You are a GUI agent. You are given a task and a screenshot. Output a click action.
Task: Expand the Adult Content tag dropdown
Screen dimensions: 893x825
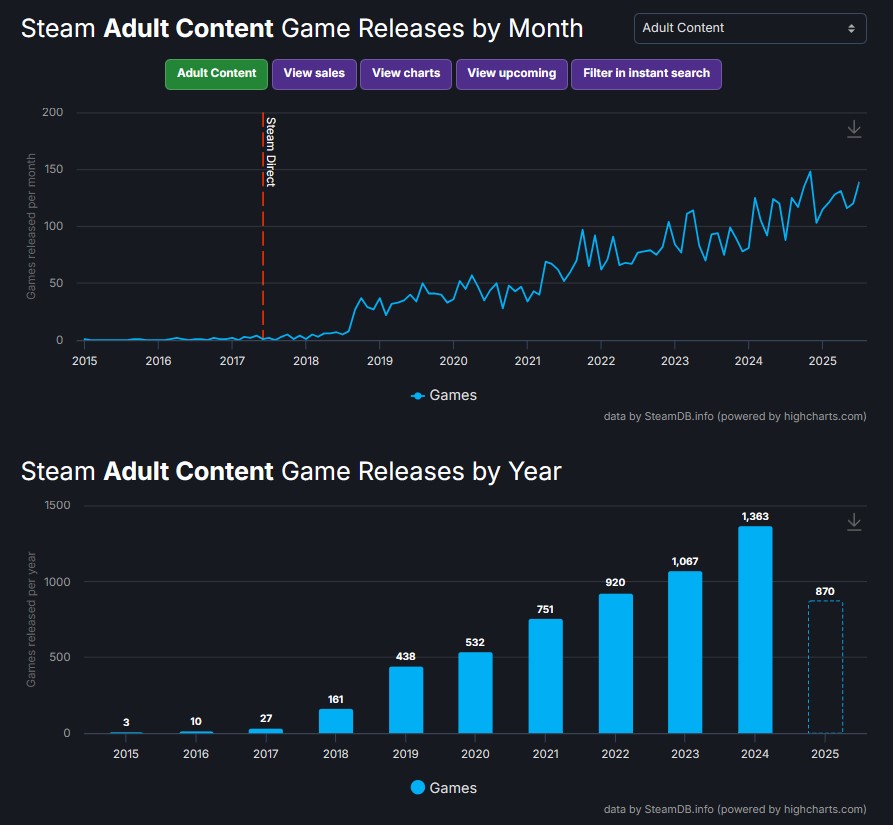coord(750,28)
